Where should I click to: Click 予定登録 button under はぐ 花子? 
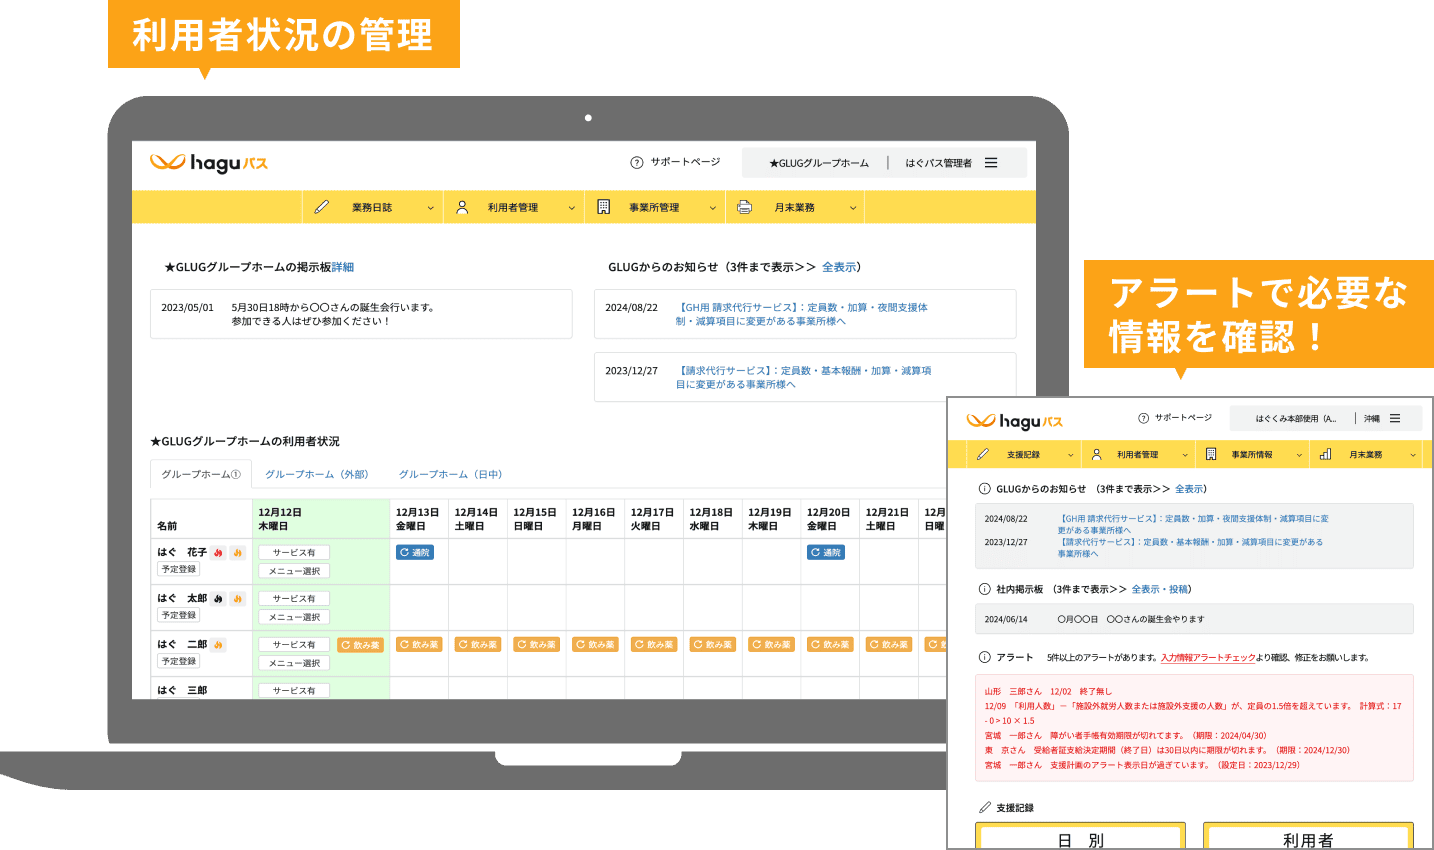click(x=179, y=569)
